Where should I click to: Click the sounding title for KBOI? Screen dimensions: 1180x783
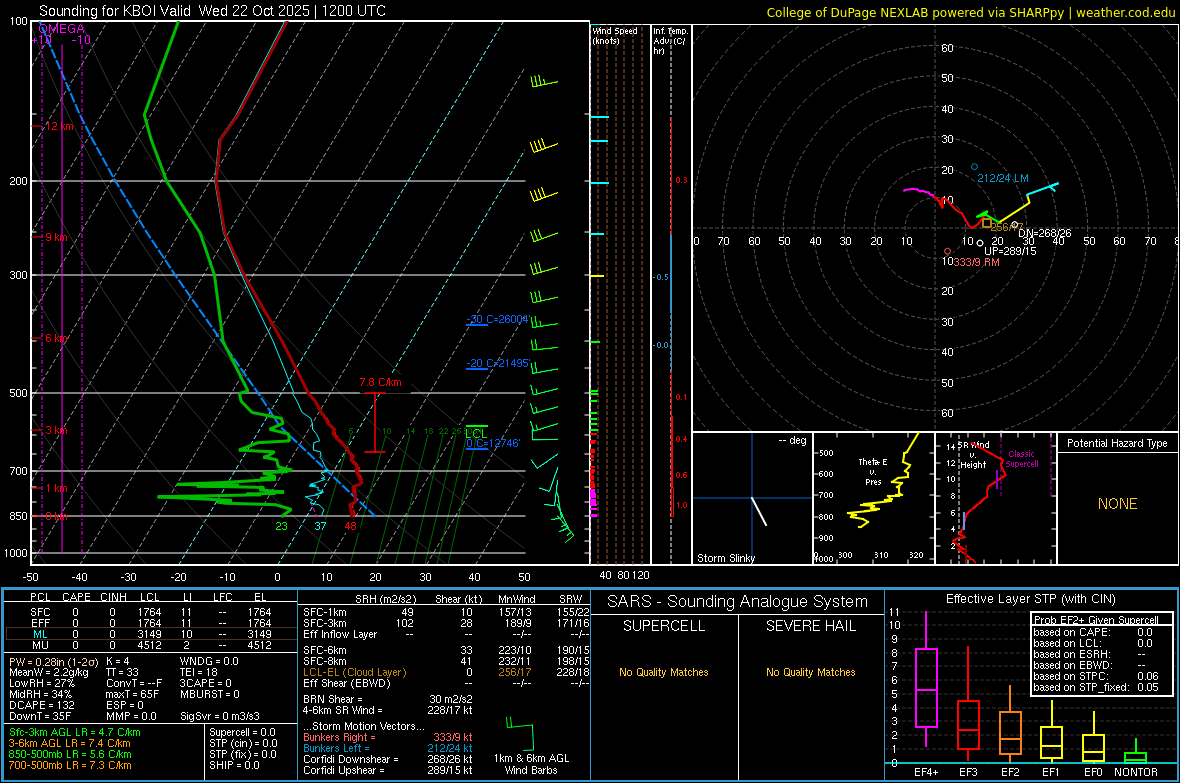pos(212,11)
